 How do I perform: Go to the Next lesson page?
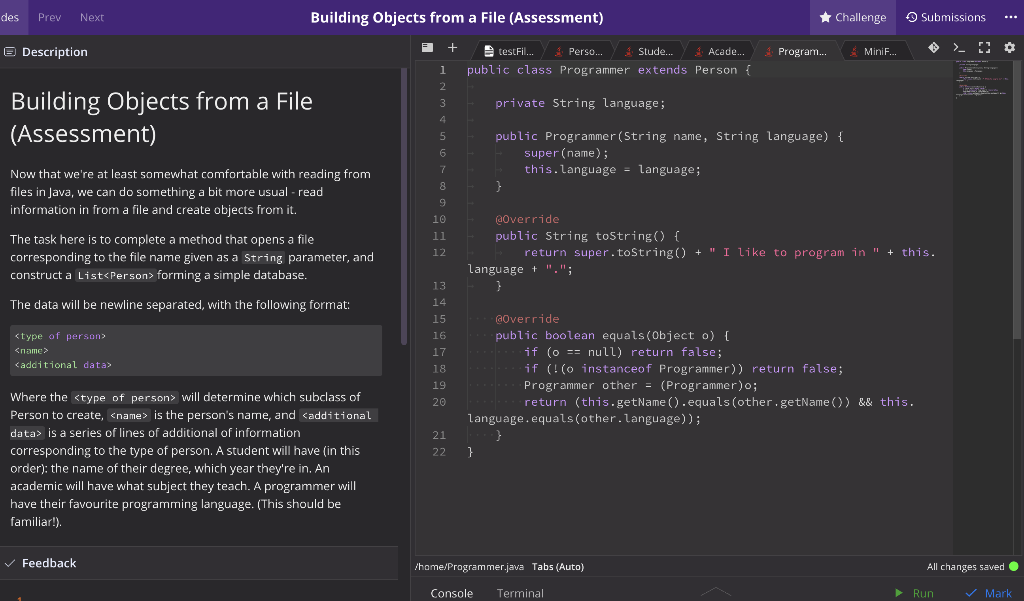(x=94, y=16)
